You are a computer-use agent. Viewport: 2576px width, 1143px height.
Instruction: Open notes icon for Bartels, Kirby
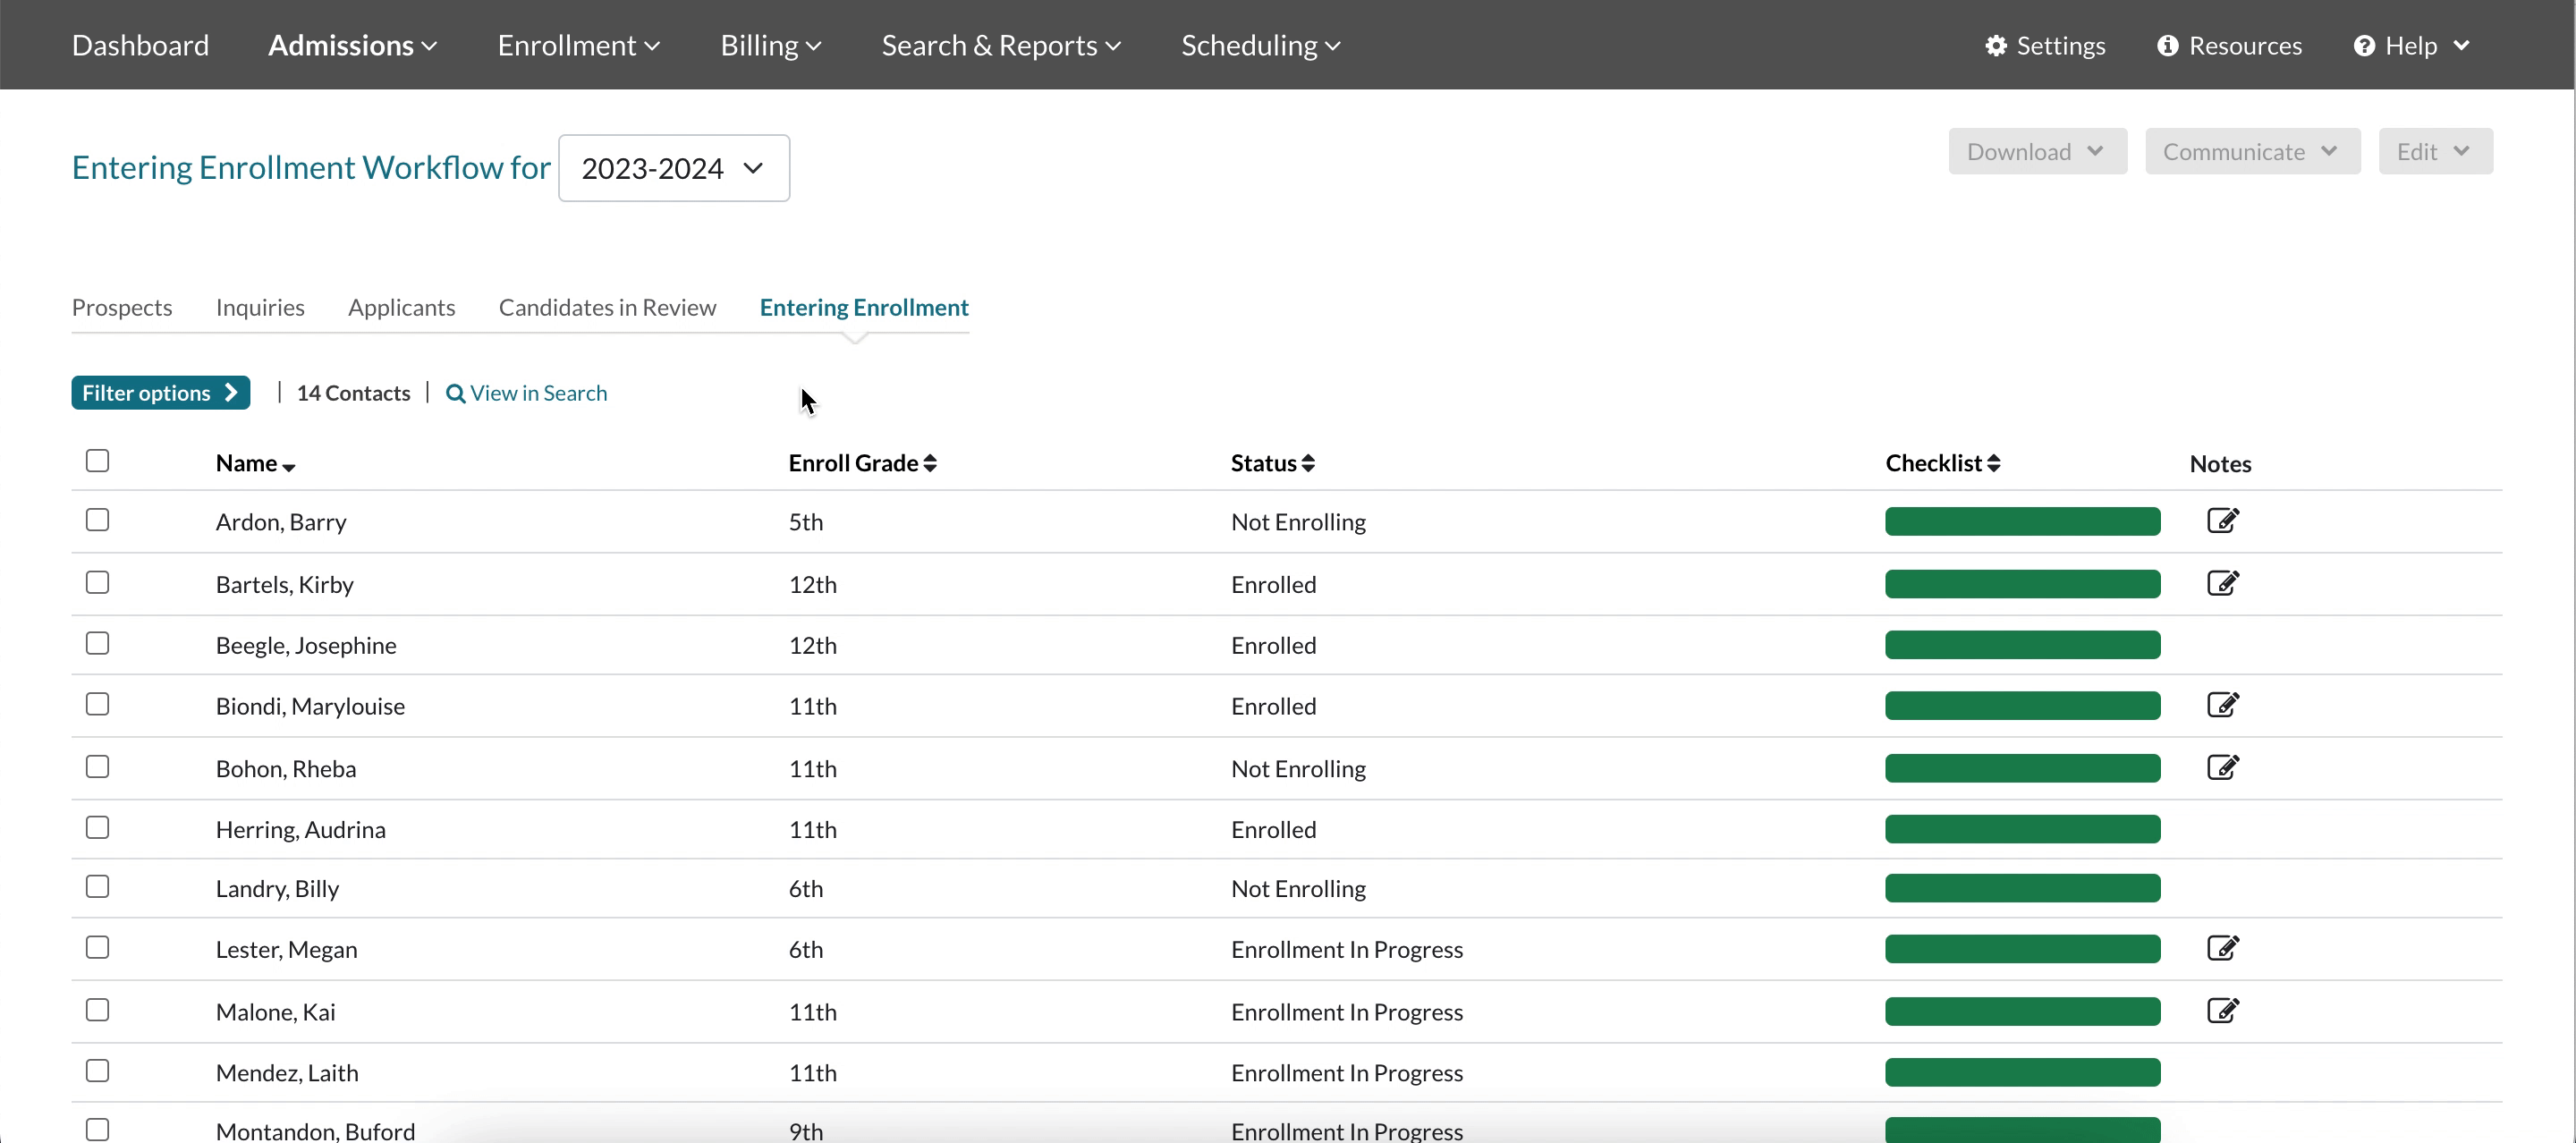click(x=2222, y=583)
